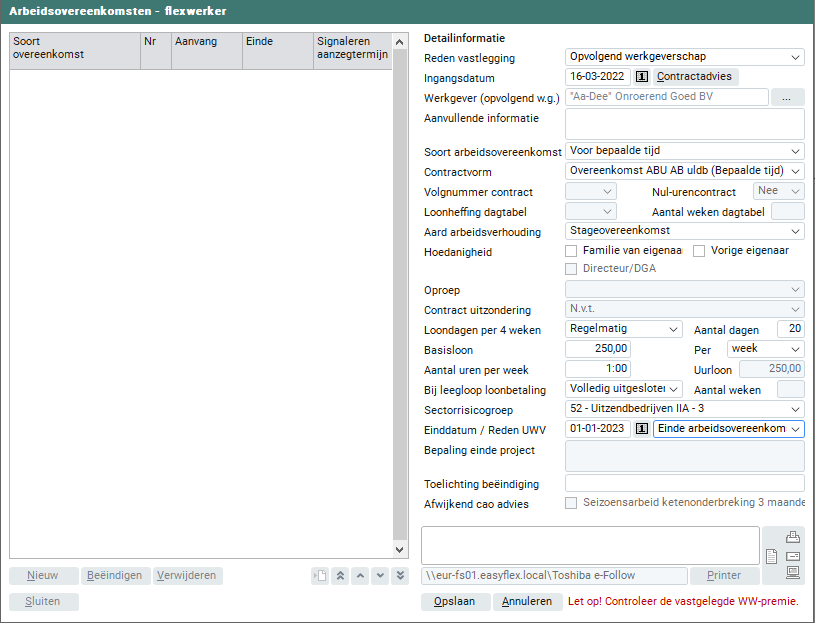Save with the Opslaan button
815x623 pixels.
[455, 602]
